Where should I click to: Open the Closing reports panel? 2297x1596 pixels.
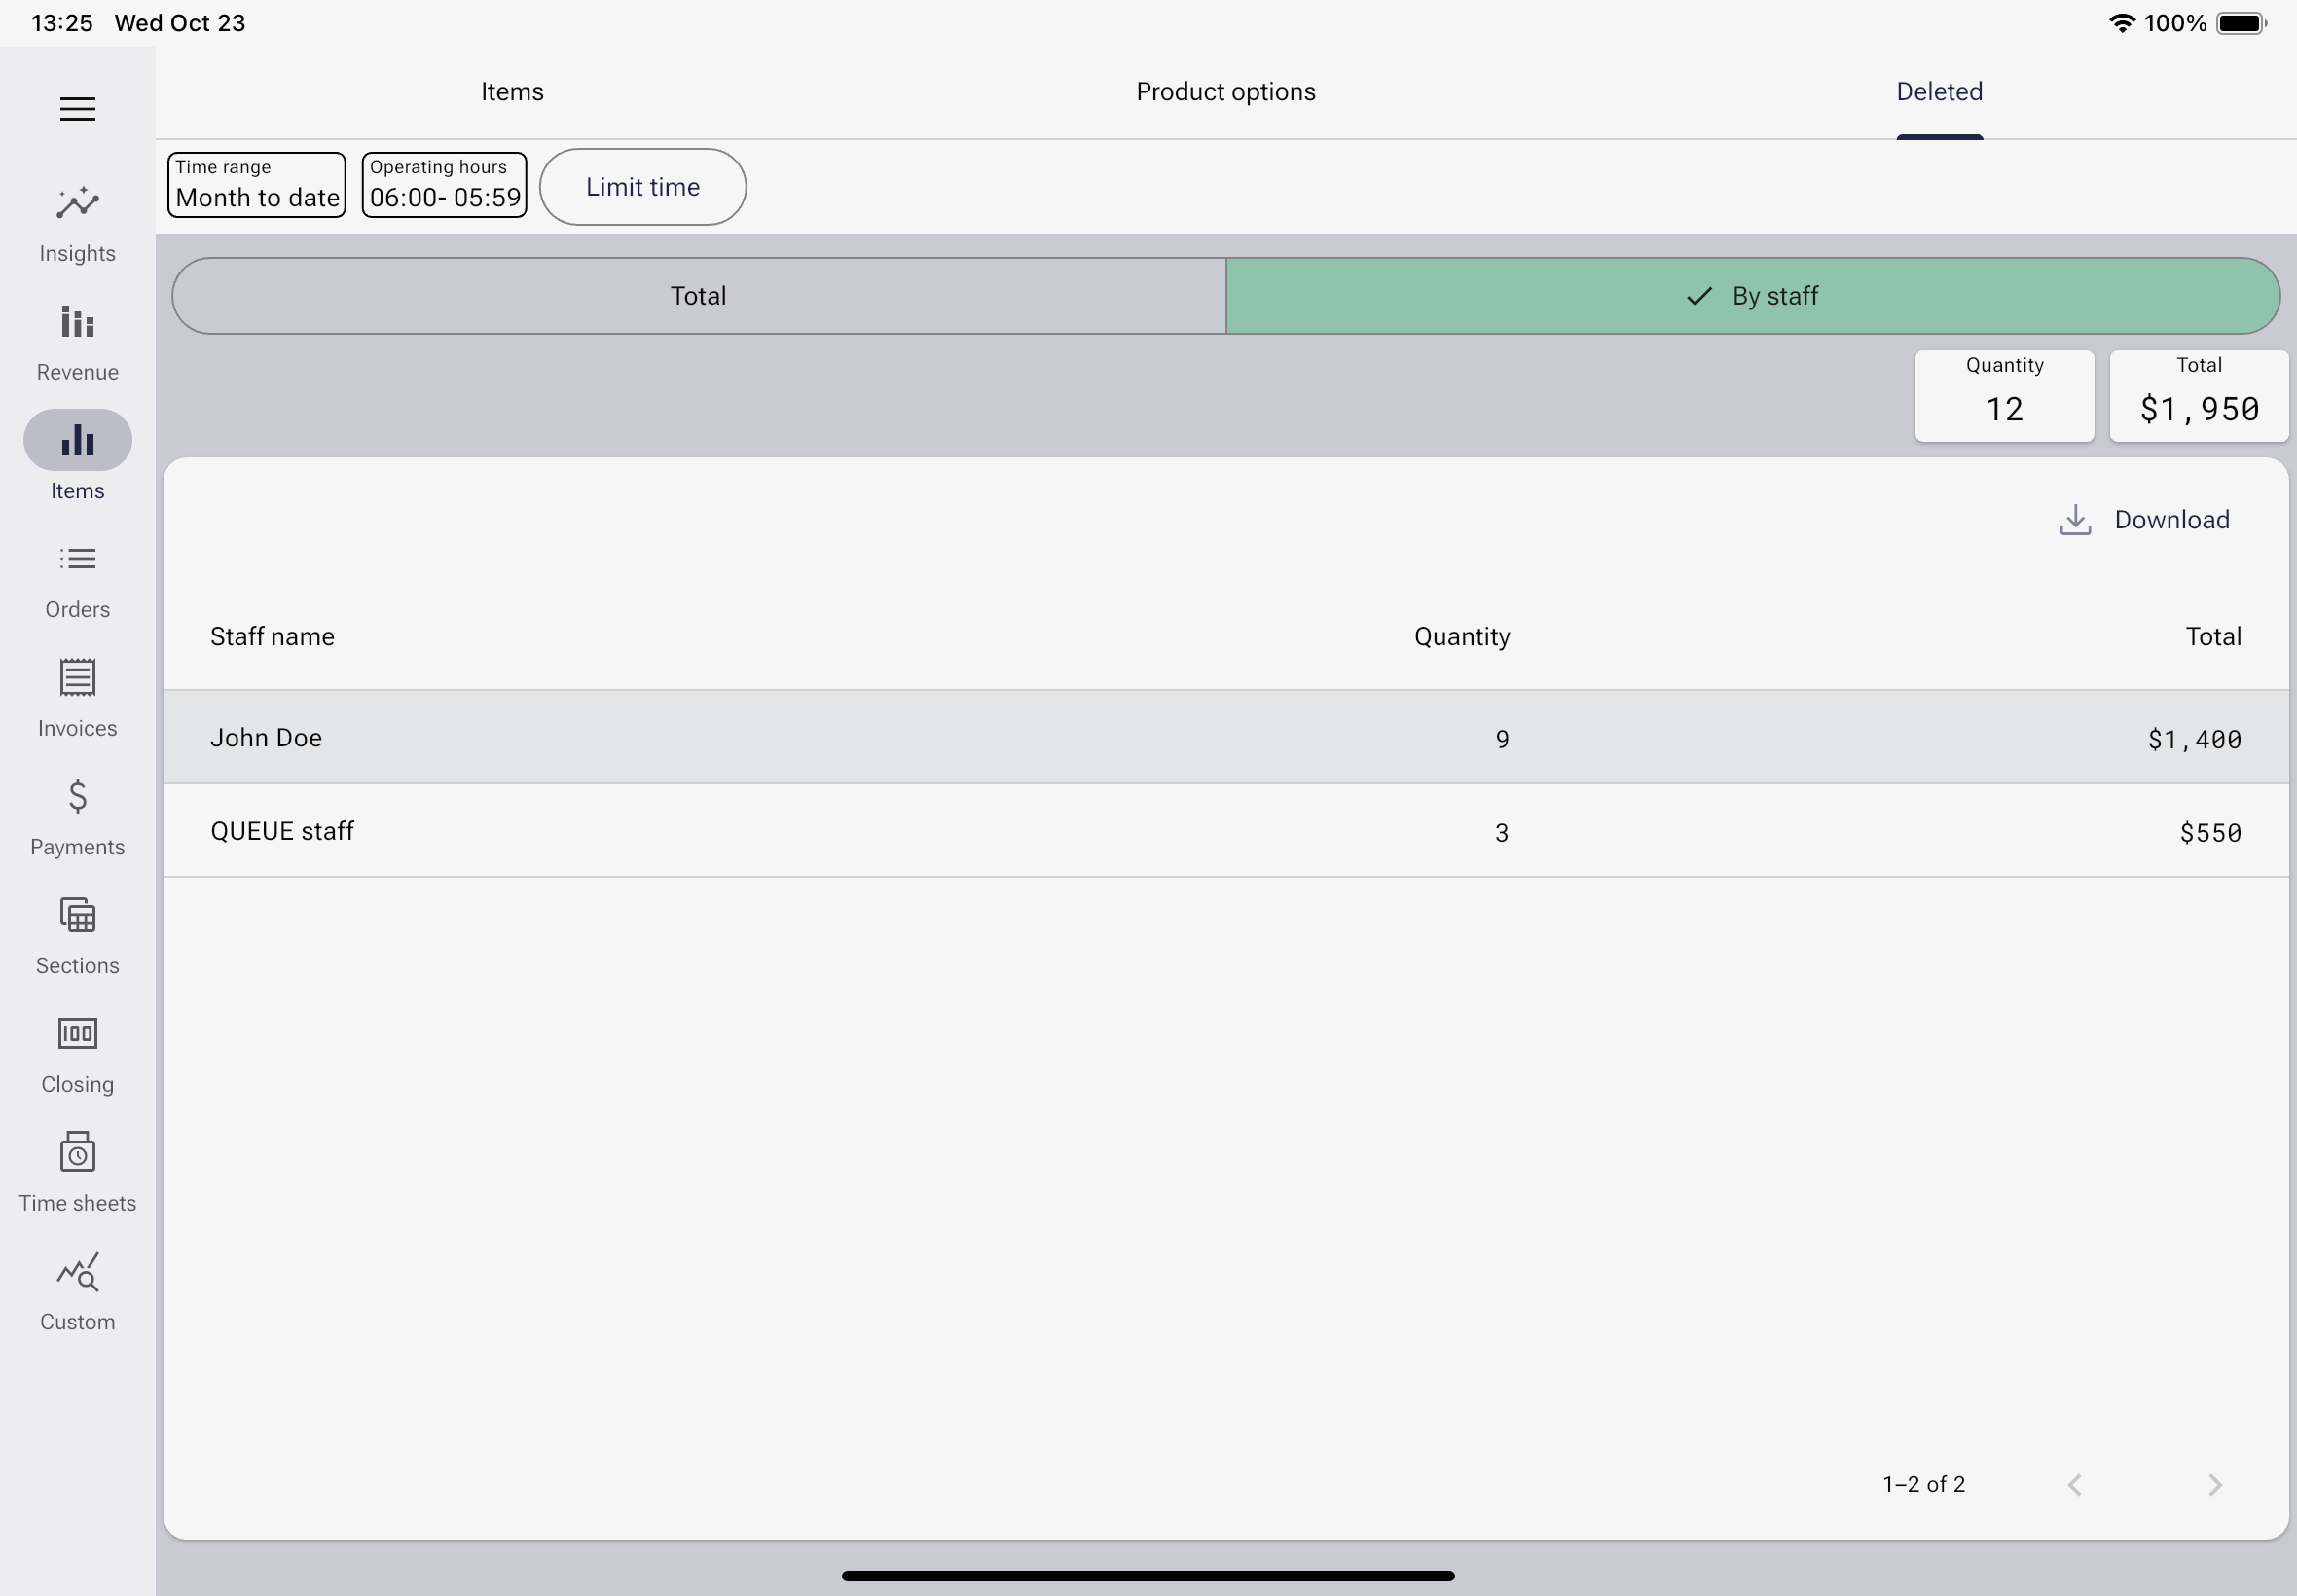pos(77,1050)
